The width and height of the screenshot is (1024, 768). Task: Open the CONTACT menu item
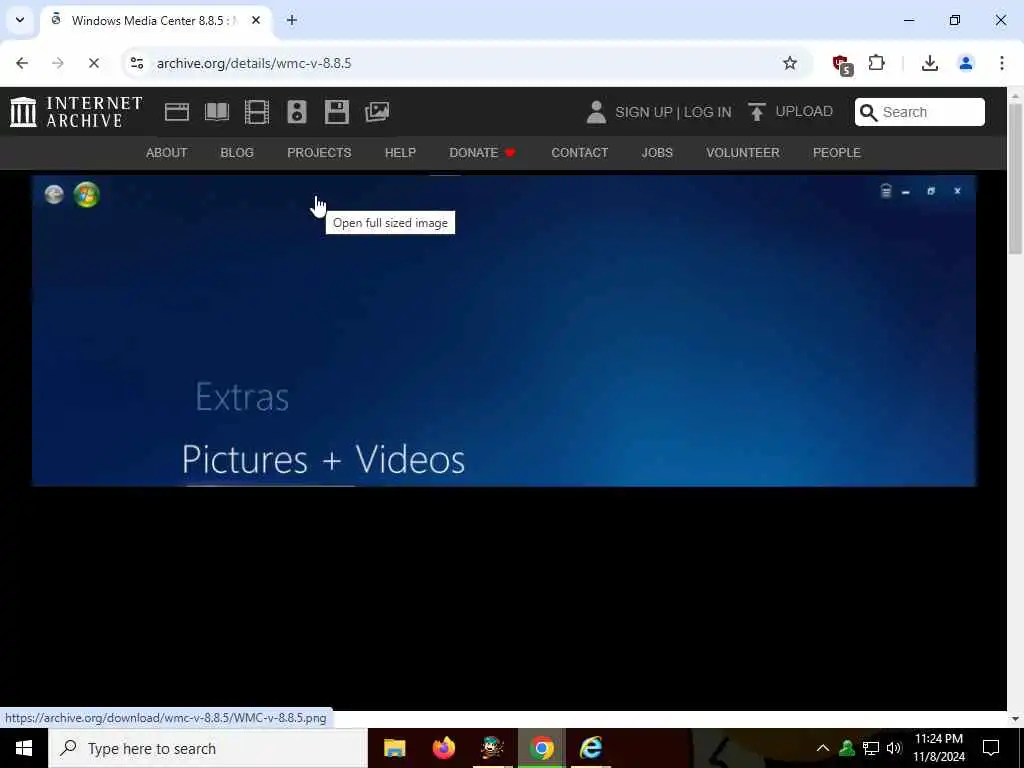579,152
